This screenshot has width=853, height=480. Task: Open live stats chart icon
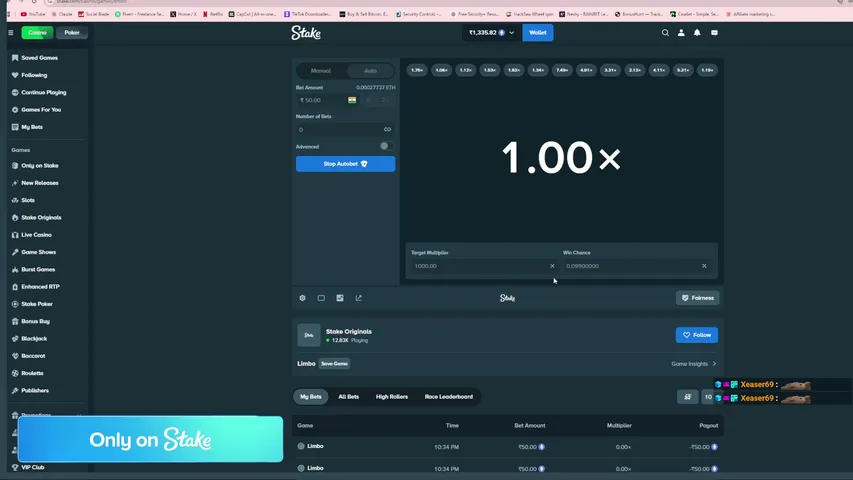pyautogui.click(x=340, y=298)
